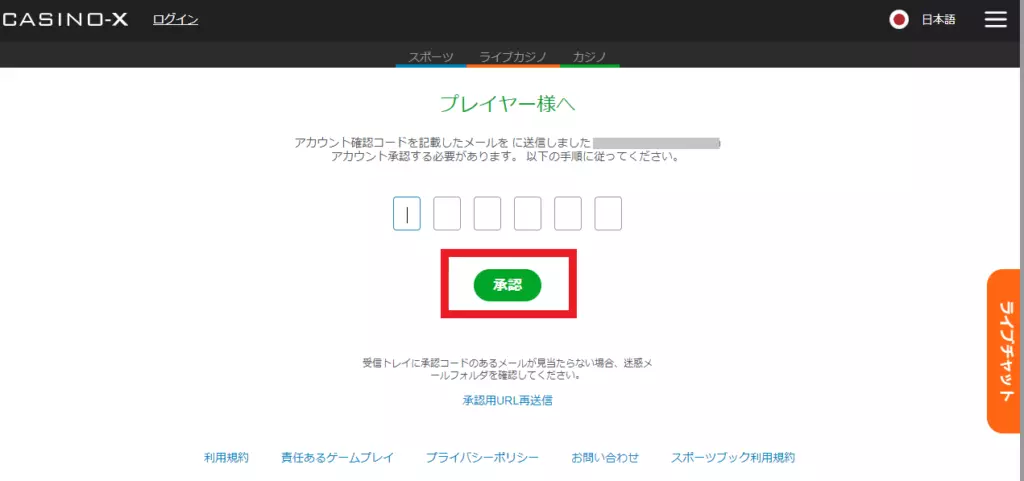This screenshot has width=1024, height=481.
Task: Focus the first verification code box
Action: (407, 213)
